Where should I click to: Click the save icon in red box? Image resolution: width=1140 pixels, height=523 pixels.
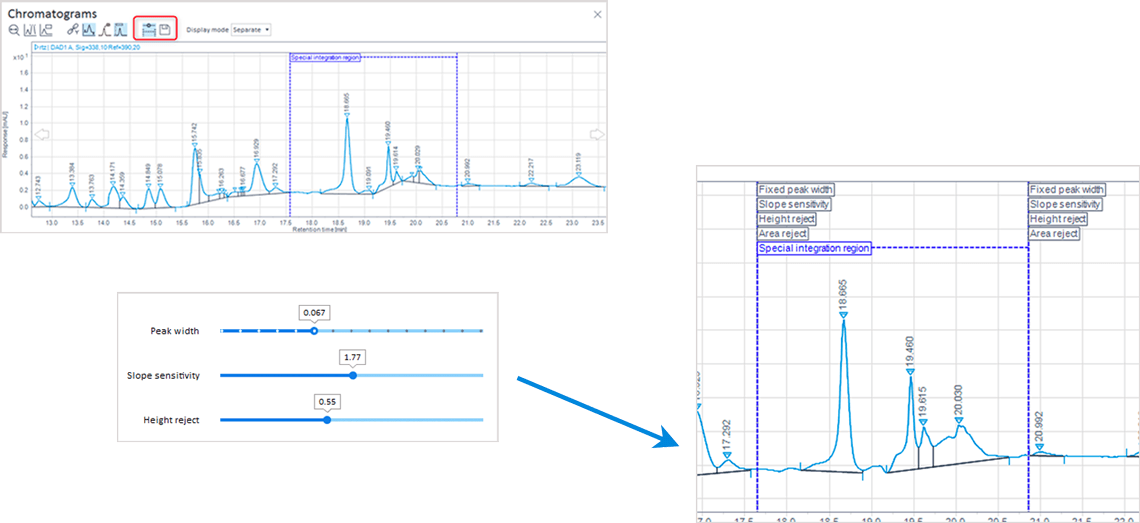(x=165, y=30)
